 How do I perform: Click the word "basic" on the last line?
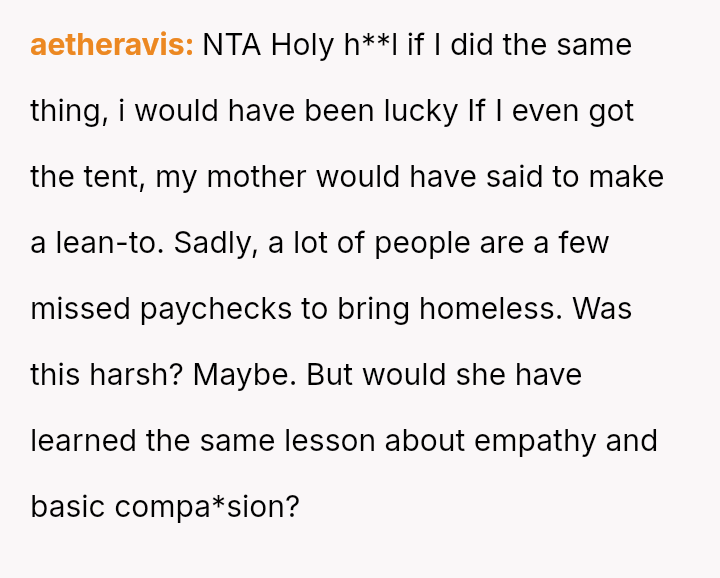coord(66,507)
